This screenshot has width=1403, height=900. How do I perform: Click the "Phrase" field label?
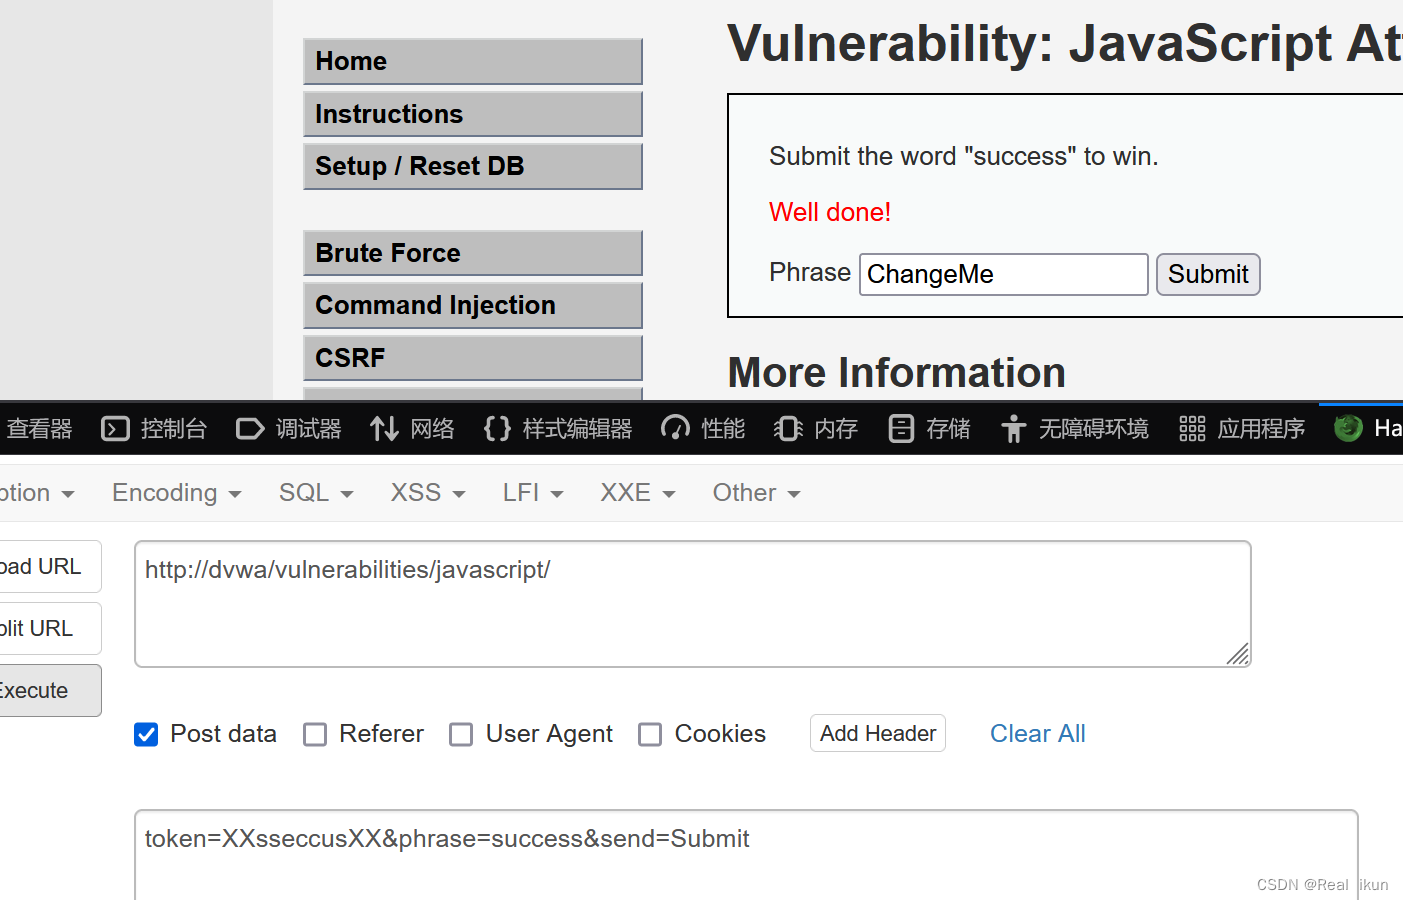point(810,272)
